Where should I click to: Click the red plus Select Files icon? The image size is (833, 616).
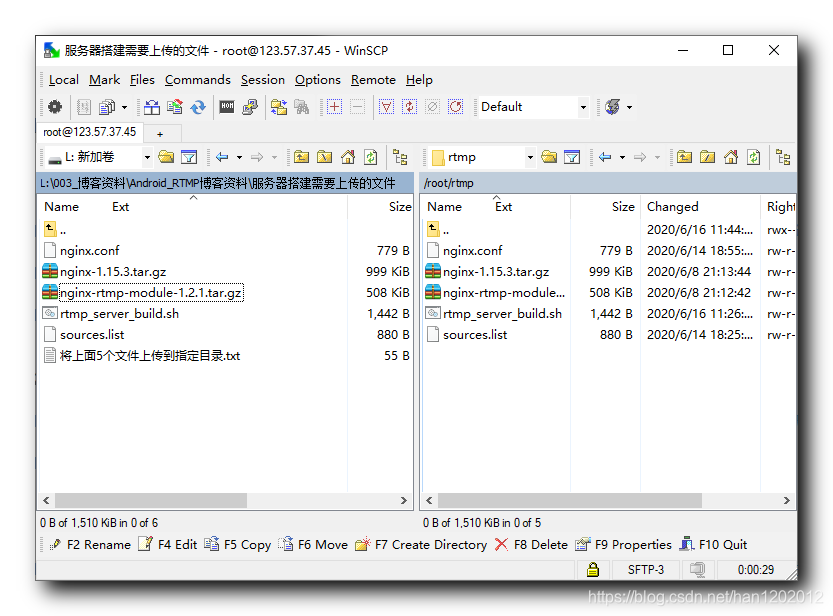pyautogui.click(x=335, y=107)
